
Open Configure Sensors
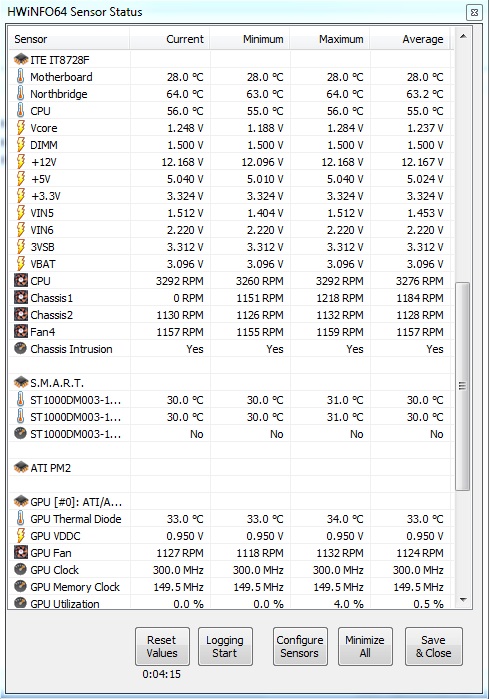(300, 646)
